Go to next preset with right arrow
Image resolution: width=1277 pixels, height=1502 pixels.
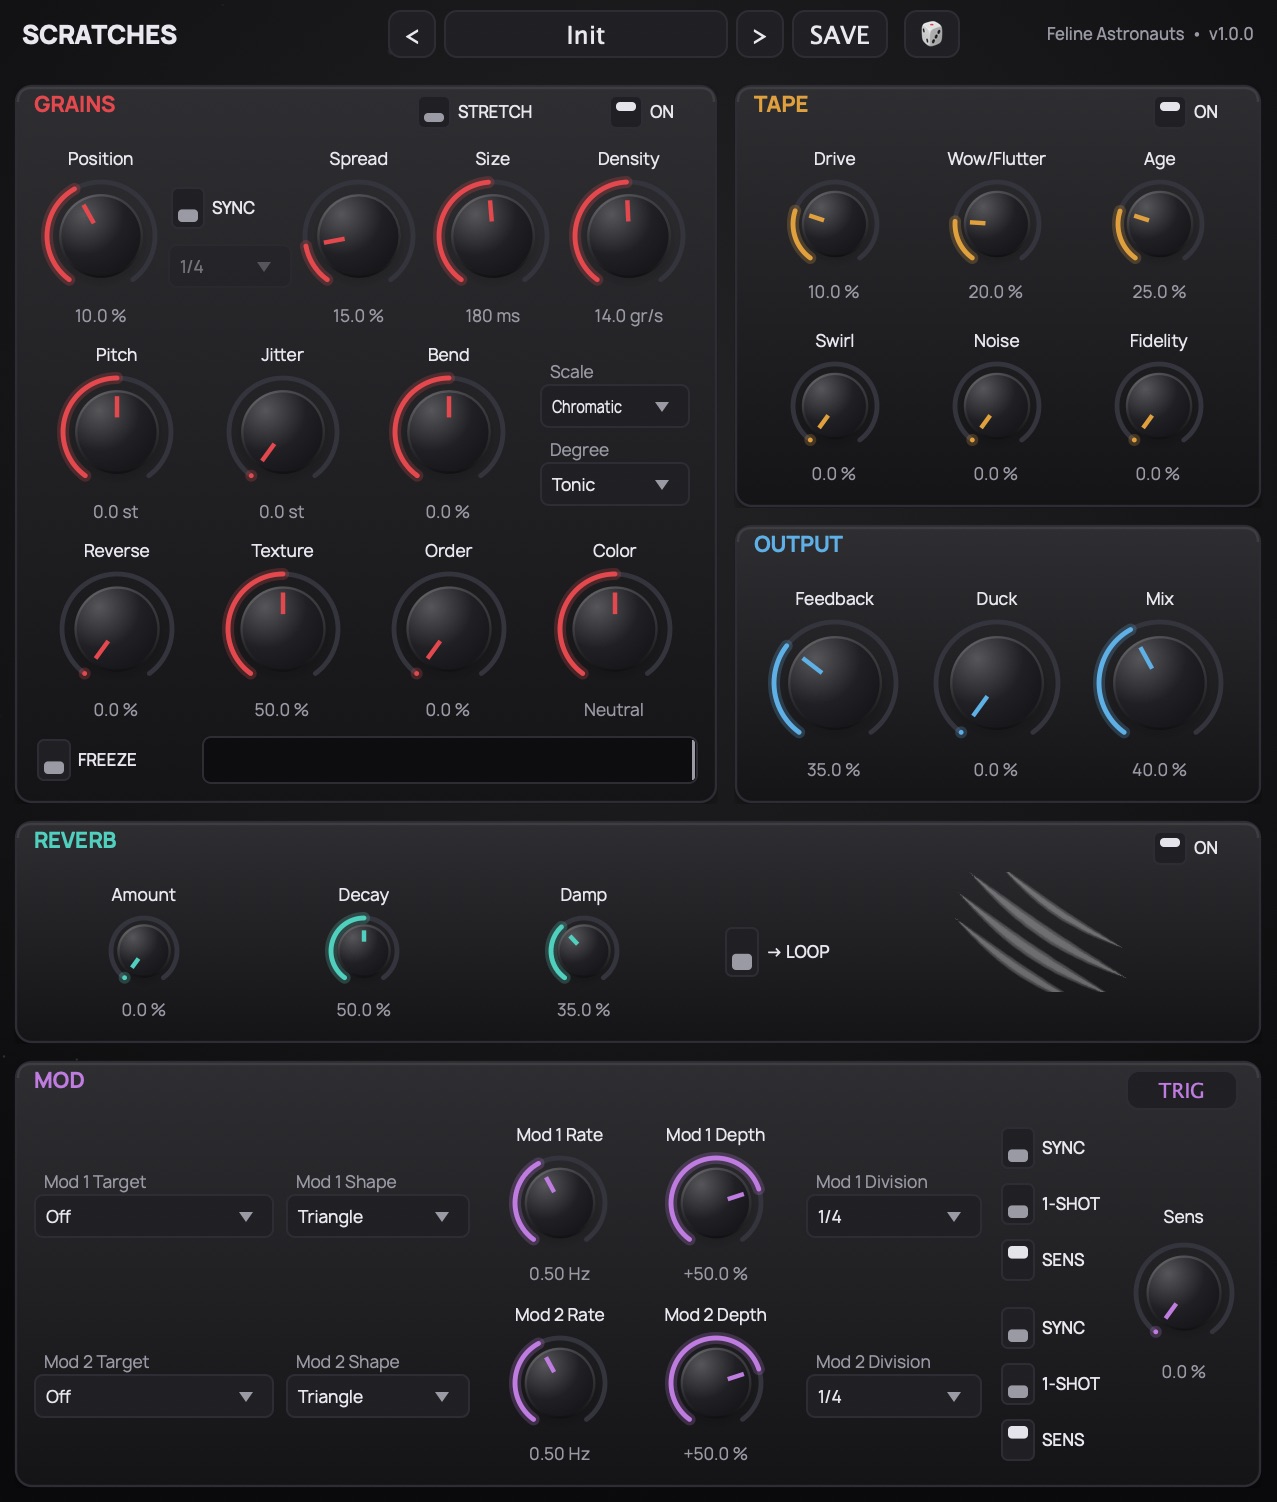759,35
